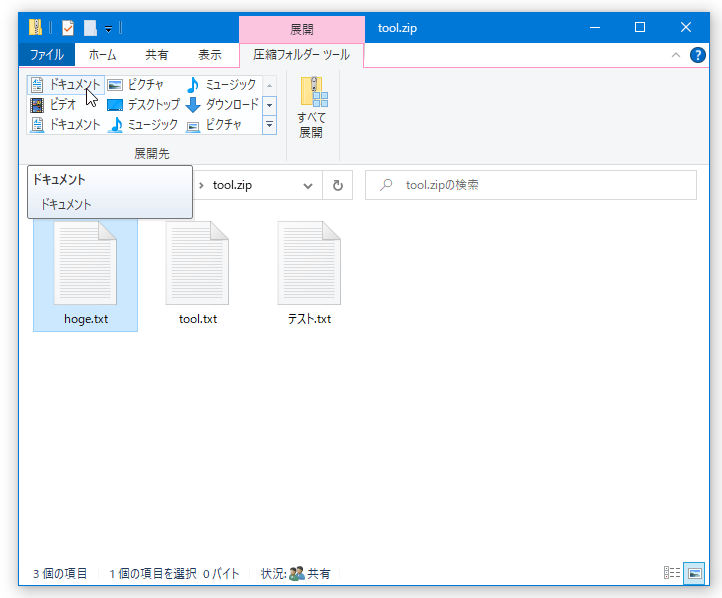Choose ピクチャ in first row as destination

point(135,85)
